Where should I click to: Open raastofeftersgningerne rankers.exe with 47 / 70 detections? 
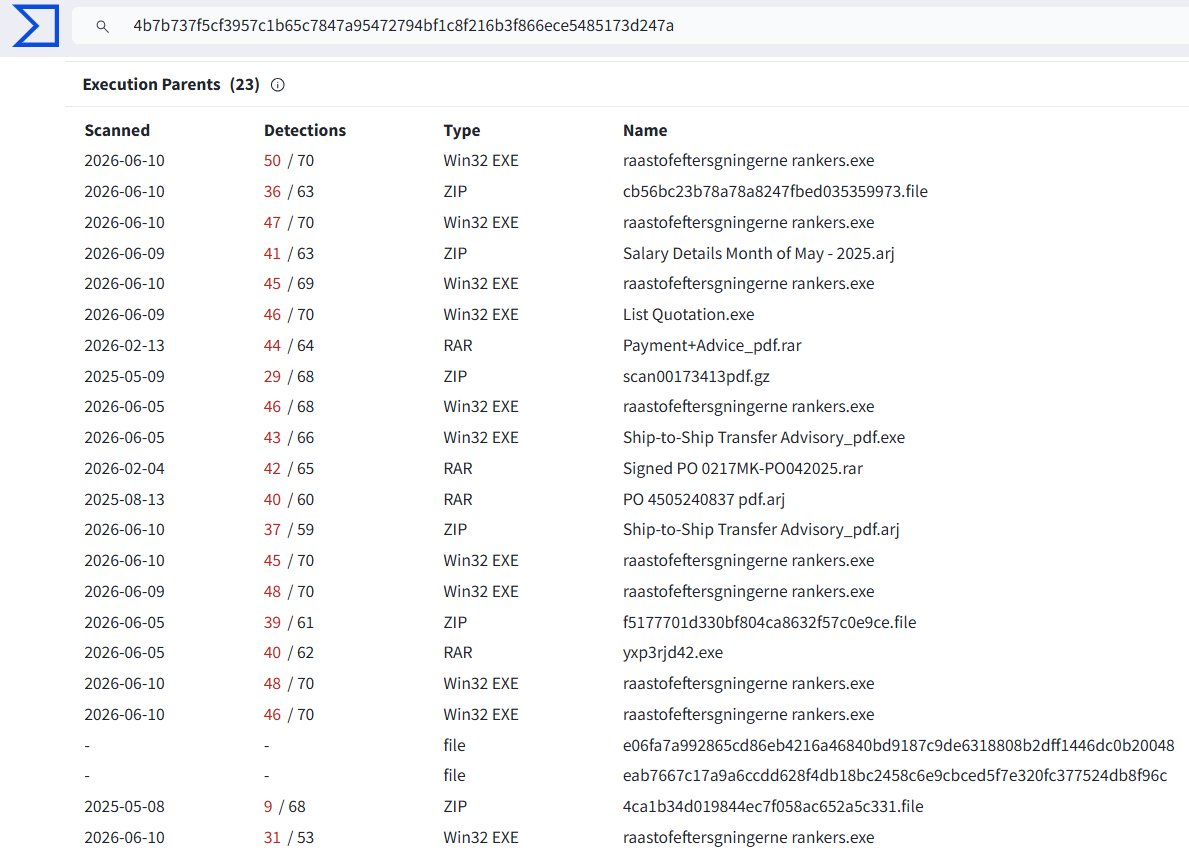(x=748, y=223)
